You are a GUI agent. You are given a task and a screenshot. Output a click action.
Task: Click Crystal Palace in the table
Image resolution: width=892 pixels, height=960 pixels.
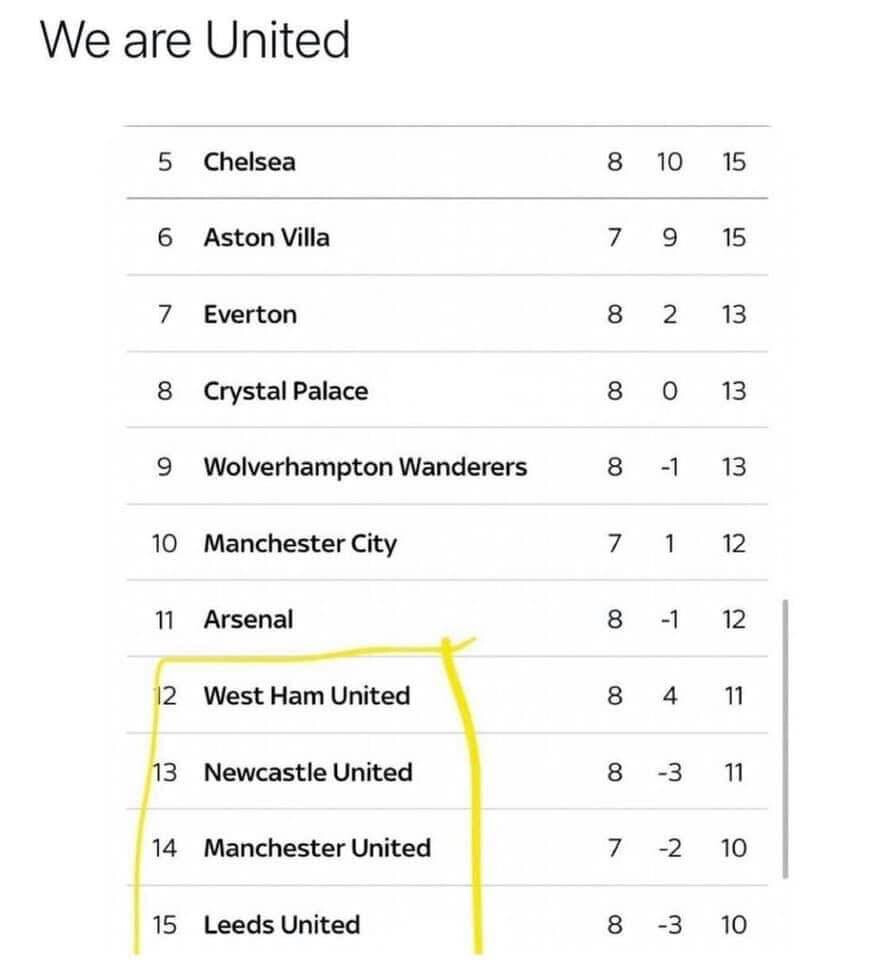[x=285, y=391]
